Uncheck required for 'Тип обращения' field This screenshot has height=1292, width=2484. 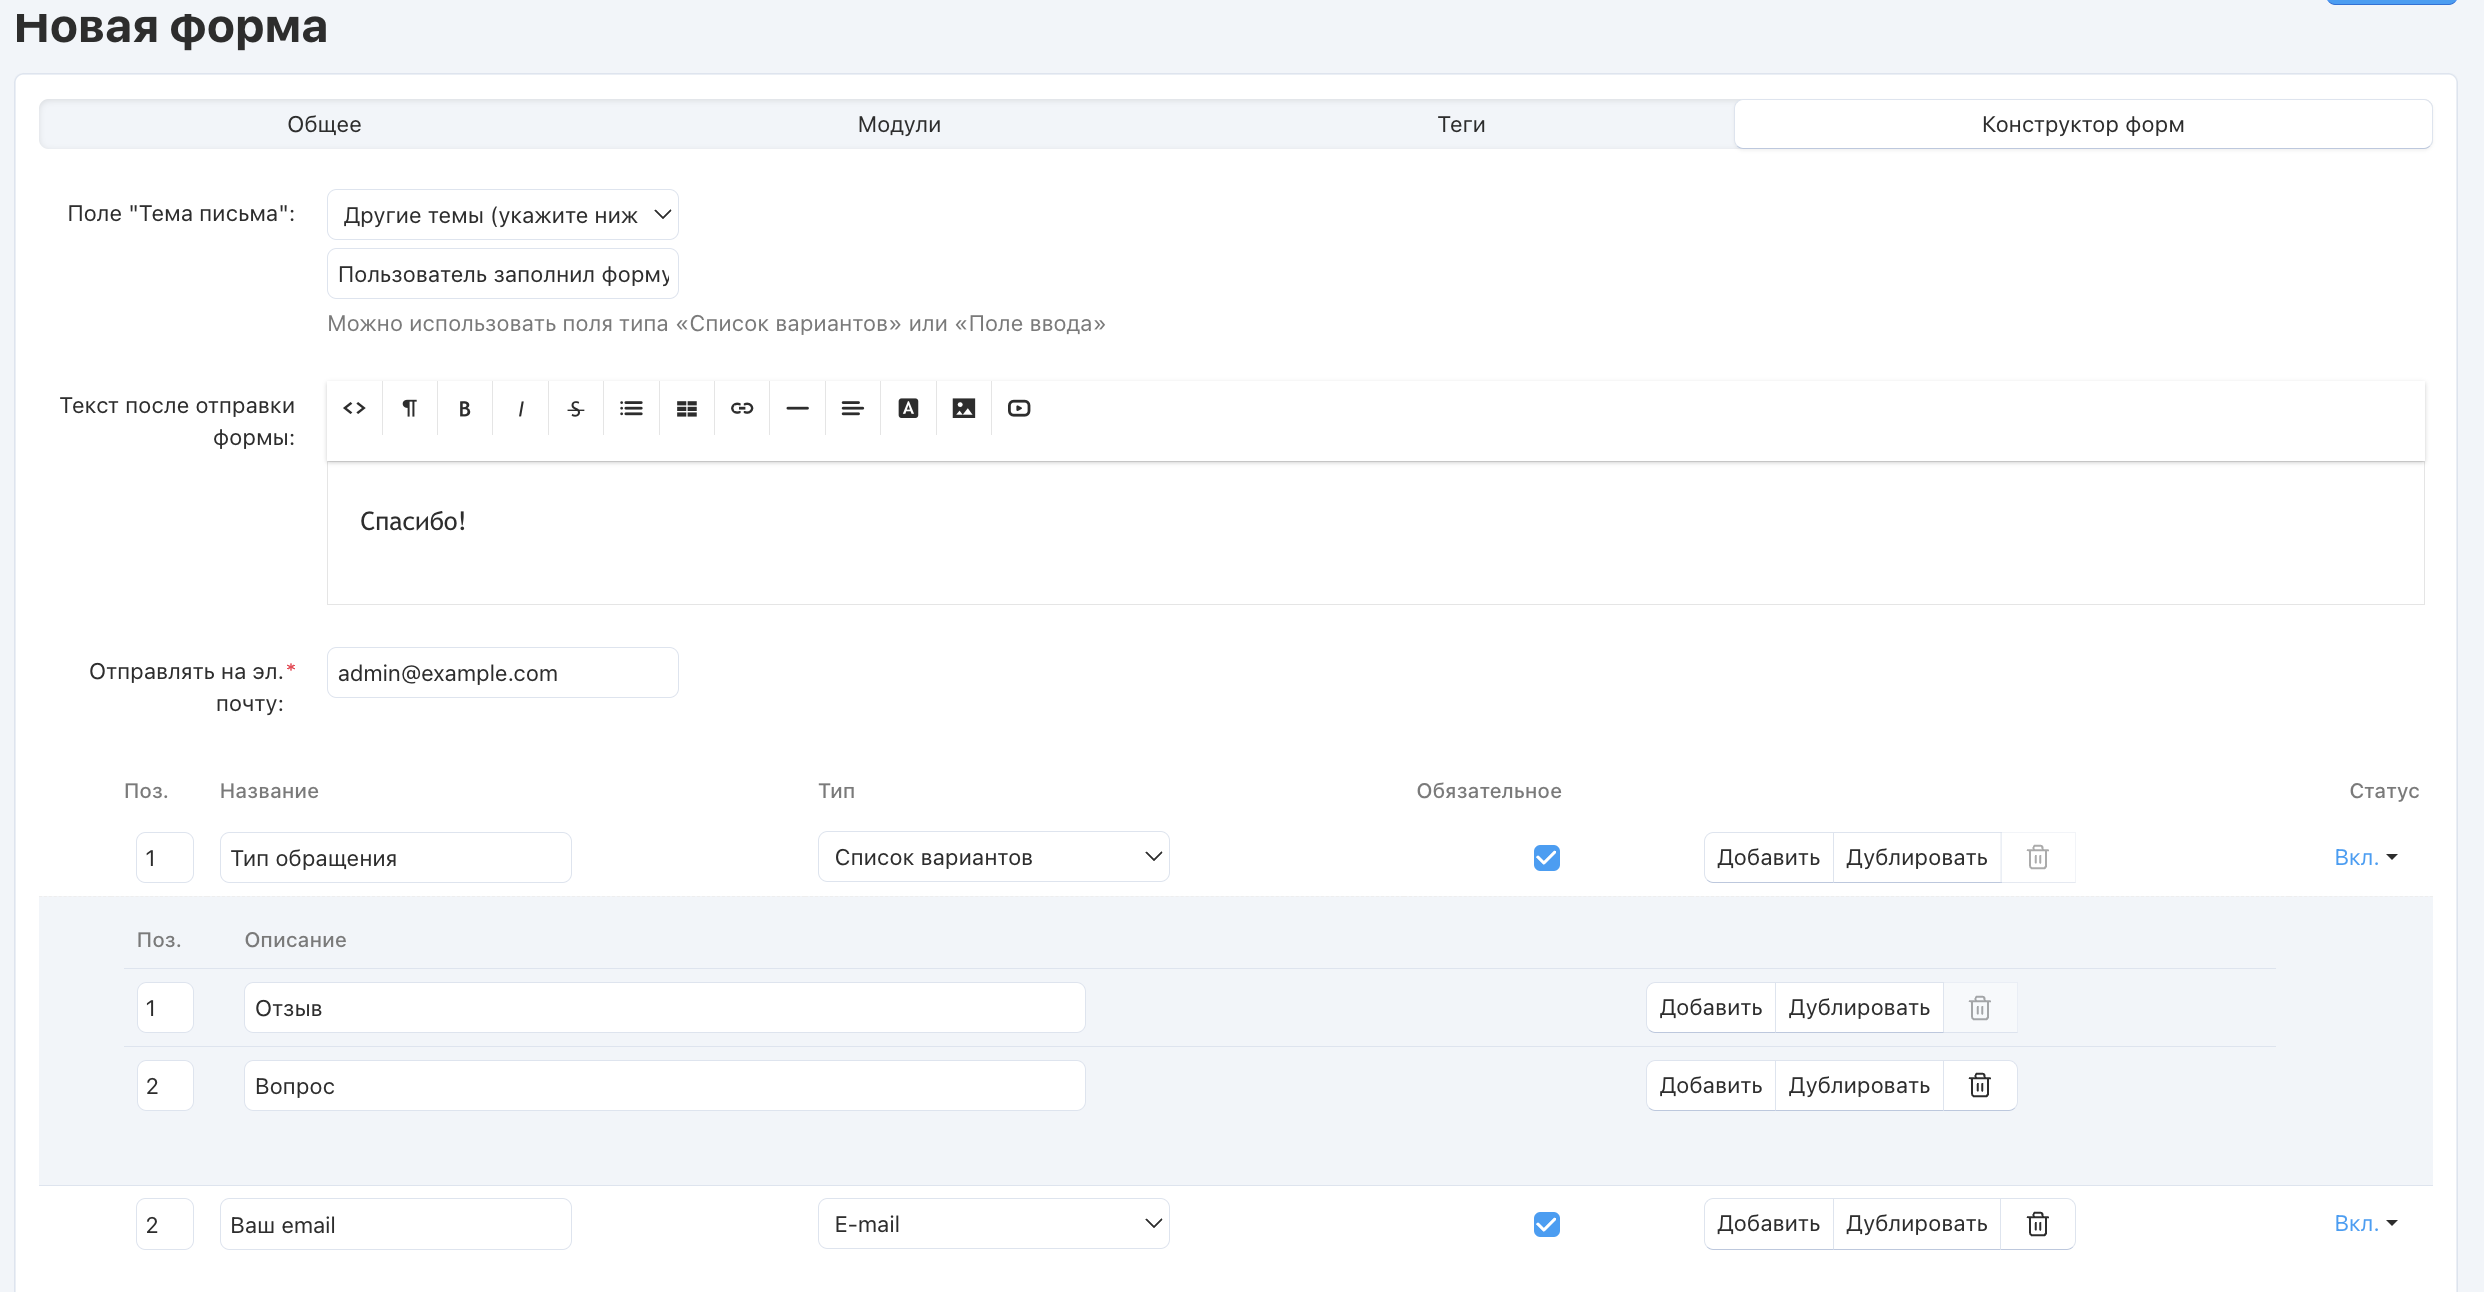[x=1546, y=857]
